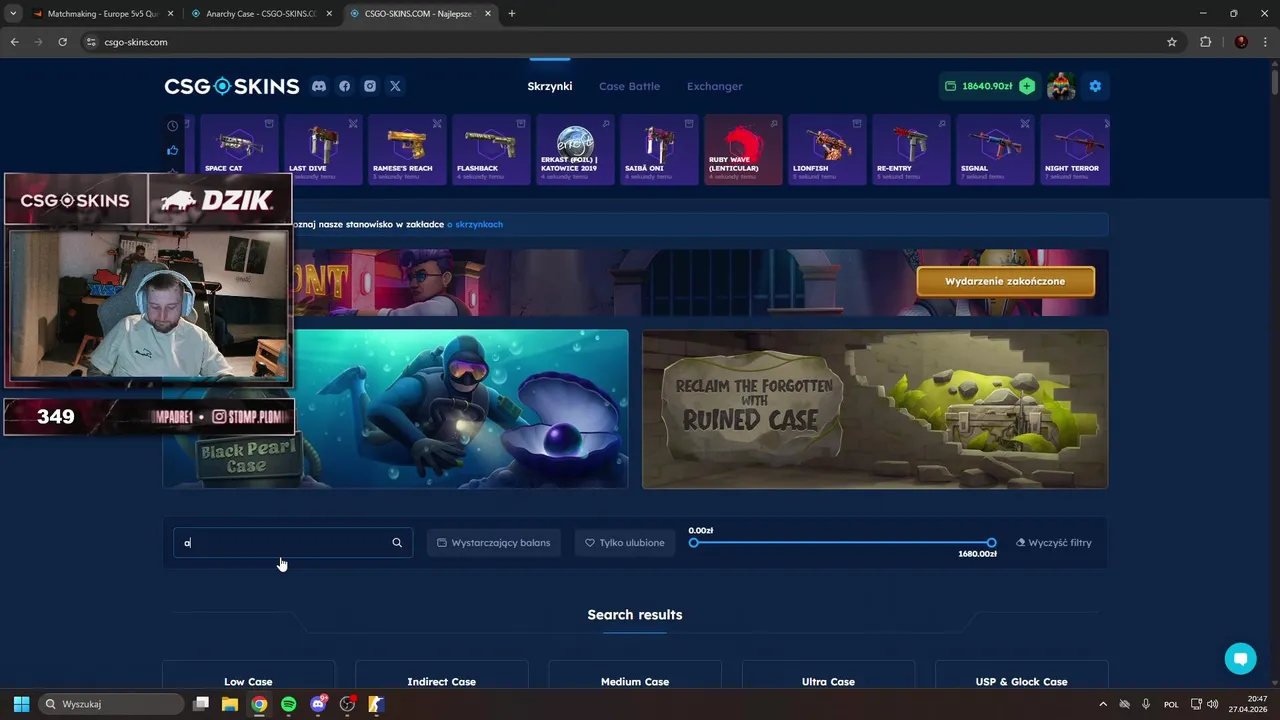The image size is (1280, 720).
Task: Open volume control in system tray
Action: [x=1213, y=704]
